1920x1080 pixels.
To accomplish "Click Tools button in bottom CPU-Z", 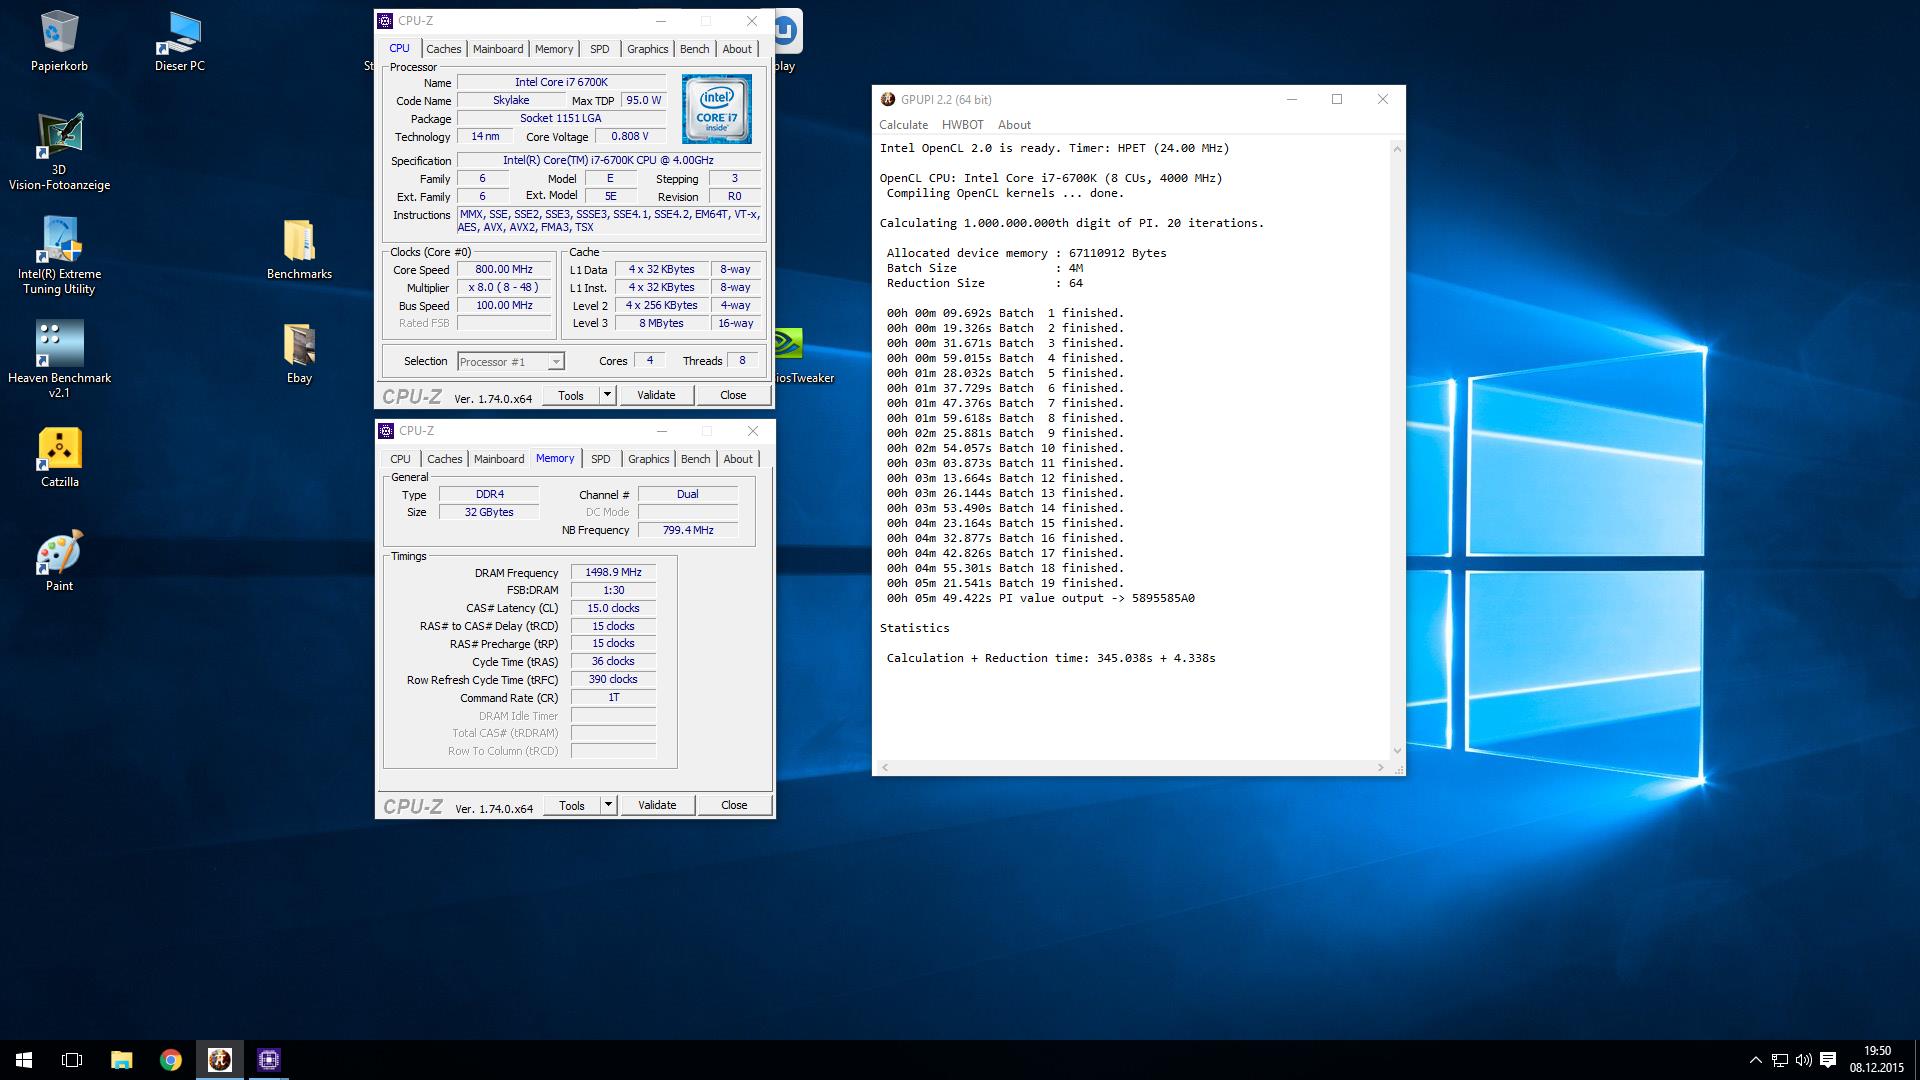I will (x=572, y=805).
